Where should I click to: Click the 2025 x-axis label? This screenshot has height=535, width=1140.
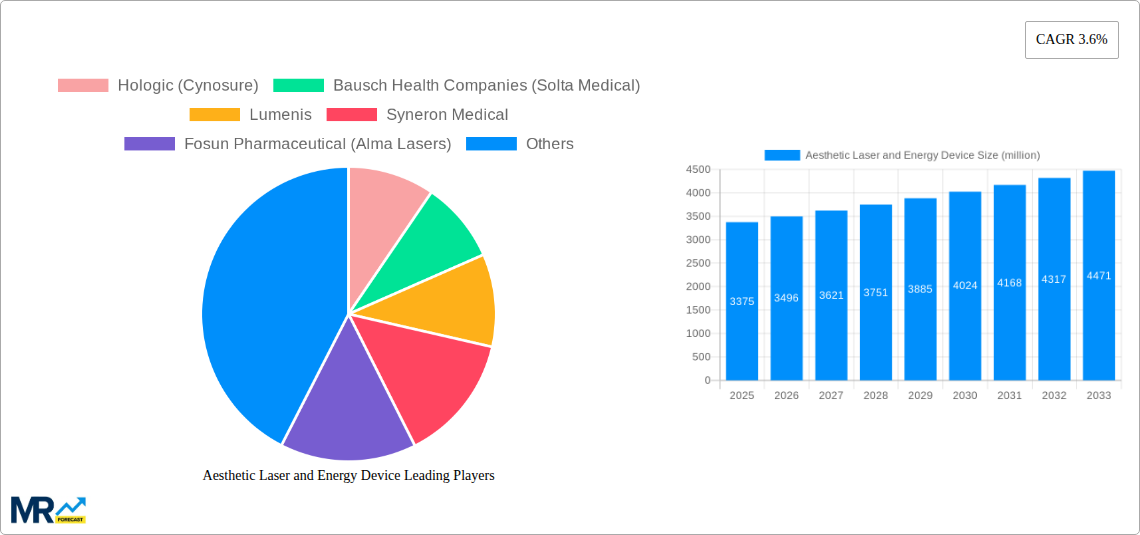click(x=742, y=395)
